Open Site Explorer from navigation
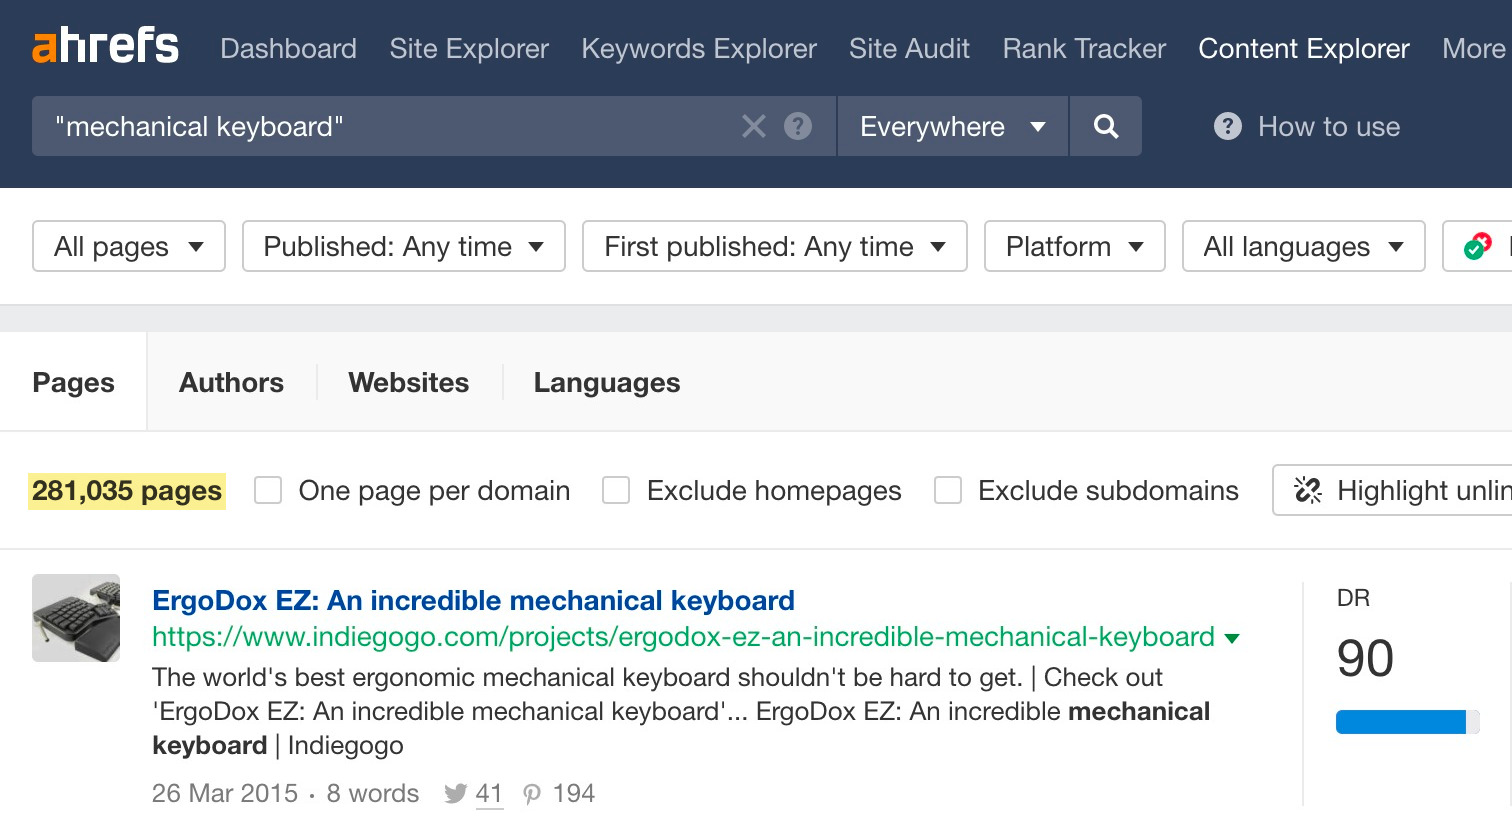Image resolution: width=1512 pixels, height=827 pixels. pos(469,48)
